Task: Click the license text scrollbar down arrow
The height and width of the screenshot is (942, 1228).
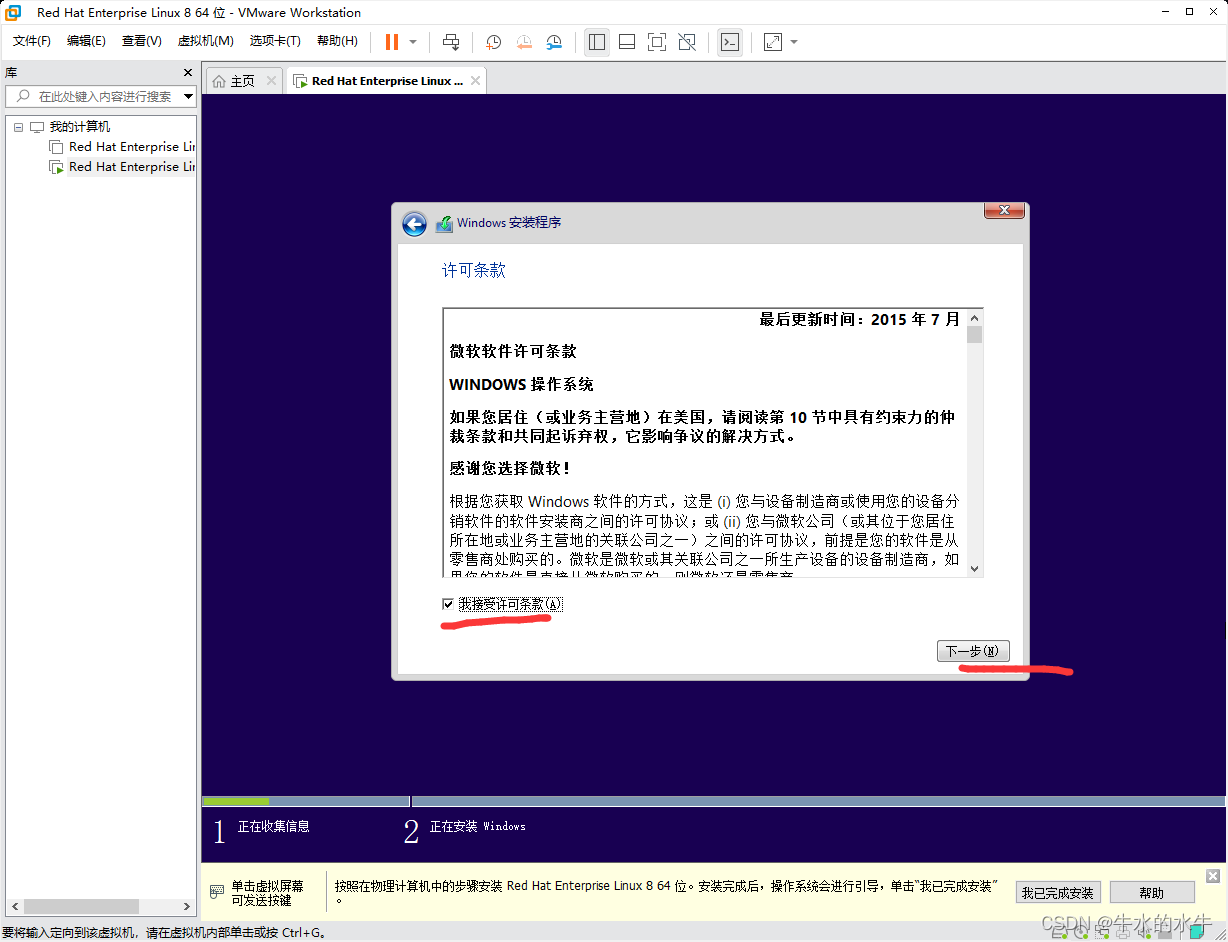Action: click(x=975, y=568)
